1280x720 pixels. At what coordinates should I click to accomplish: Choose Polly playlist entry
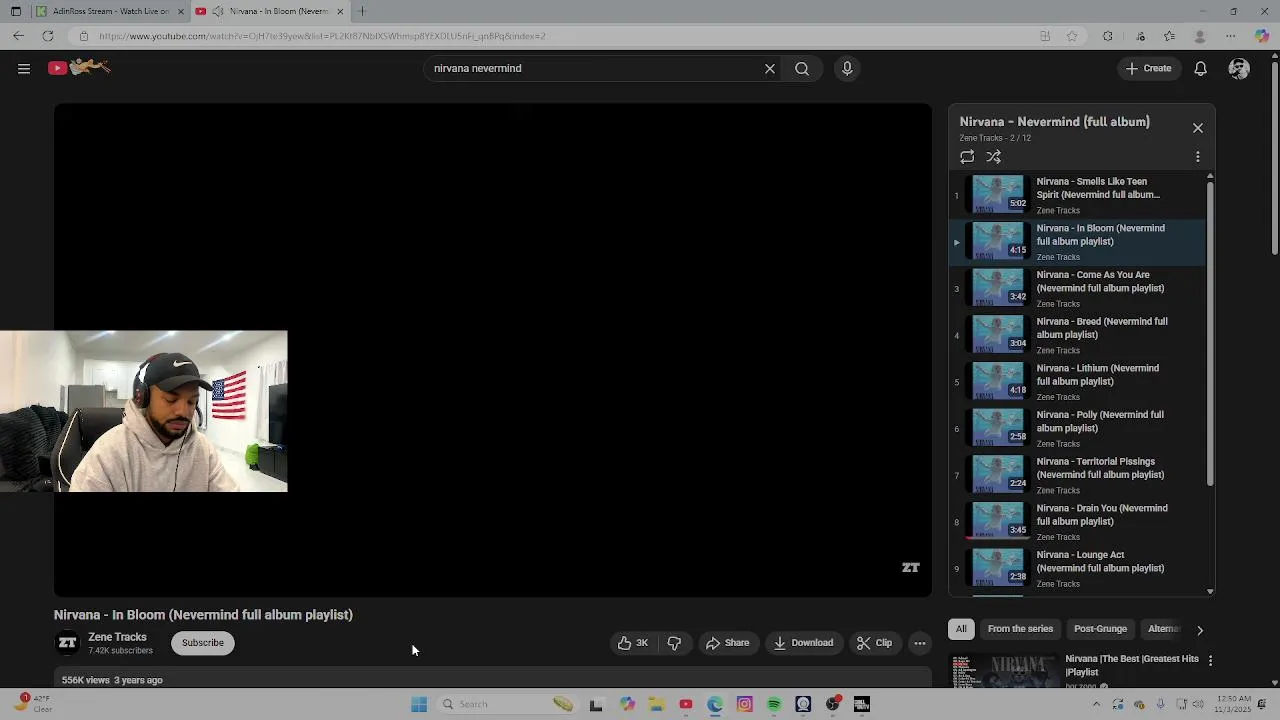coord(1077,428)
